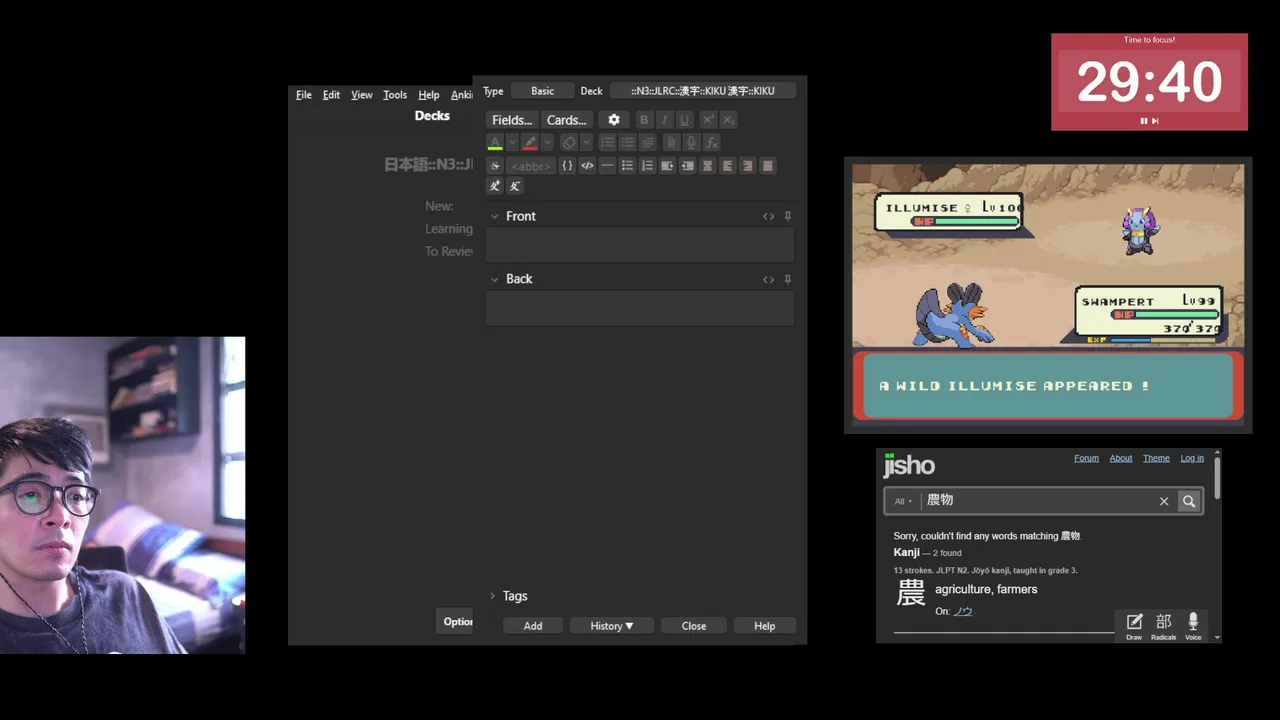The width and height of the screenshot is (1280, 720).
Task: Open the View menu in Anki
Action: (x=362, y=95)
